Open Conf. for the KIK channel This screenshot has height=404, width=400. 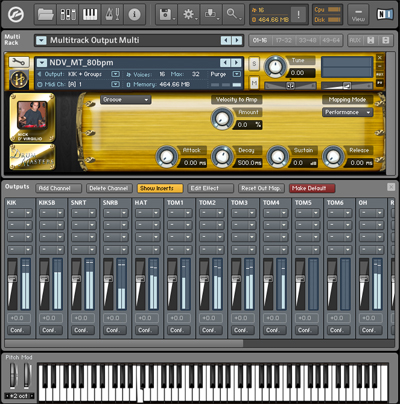tap(19, 330)
